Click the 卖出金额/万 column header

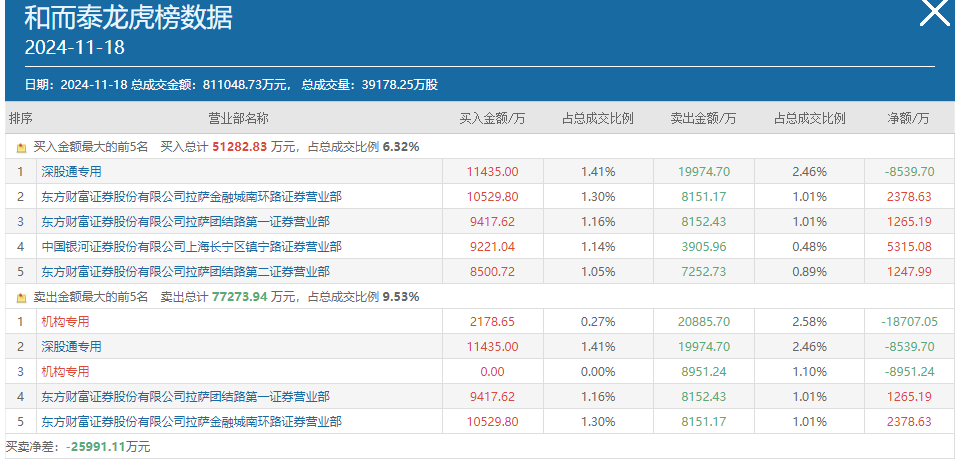[x=703, y=119]
